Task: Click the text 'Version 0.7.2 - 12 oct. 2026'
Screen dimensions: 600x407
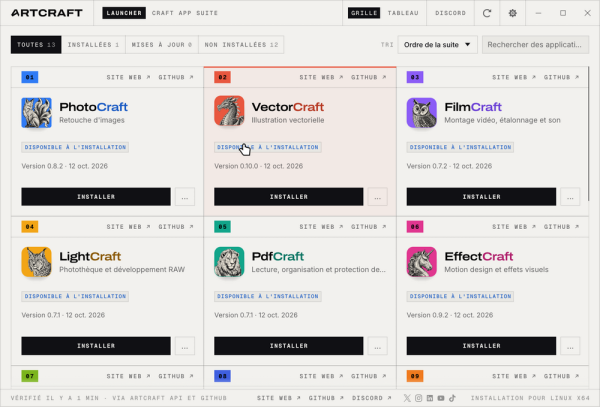Action: coord(449,166)
